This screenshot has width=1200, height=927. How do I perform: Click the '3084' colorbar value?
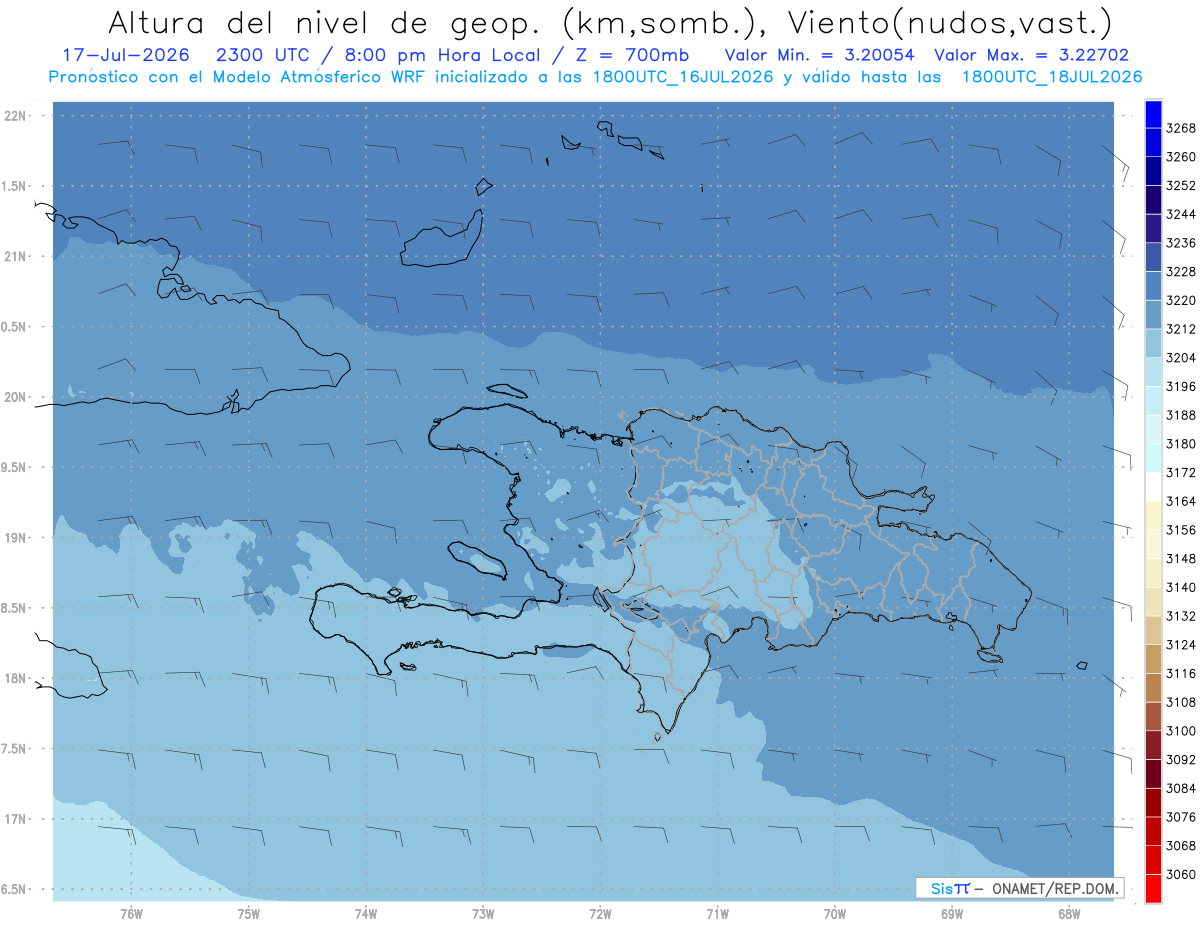coord(1181,788)
